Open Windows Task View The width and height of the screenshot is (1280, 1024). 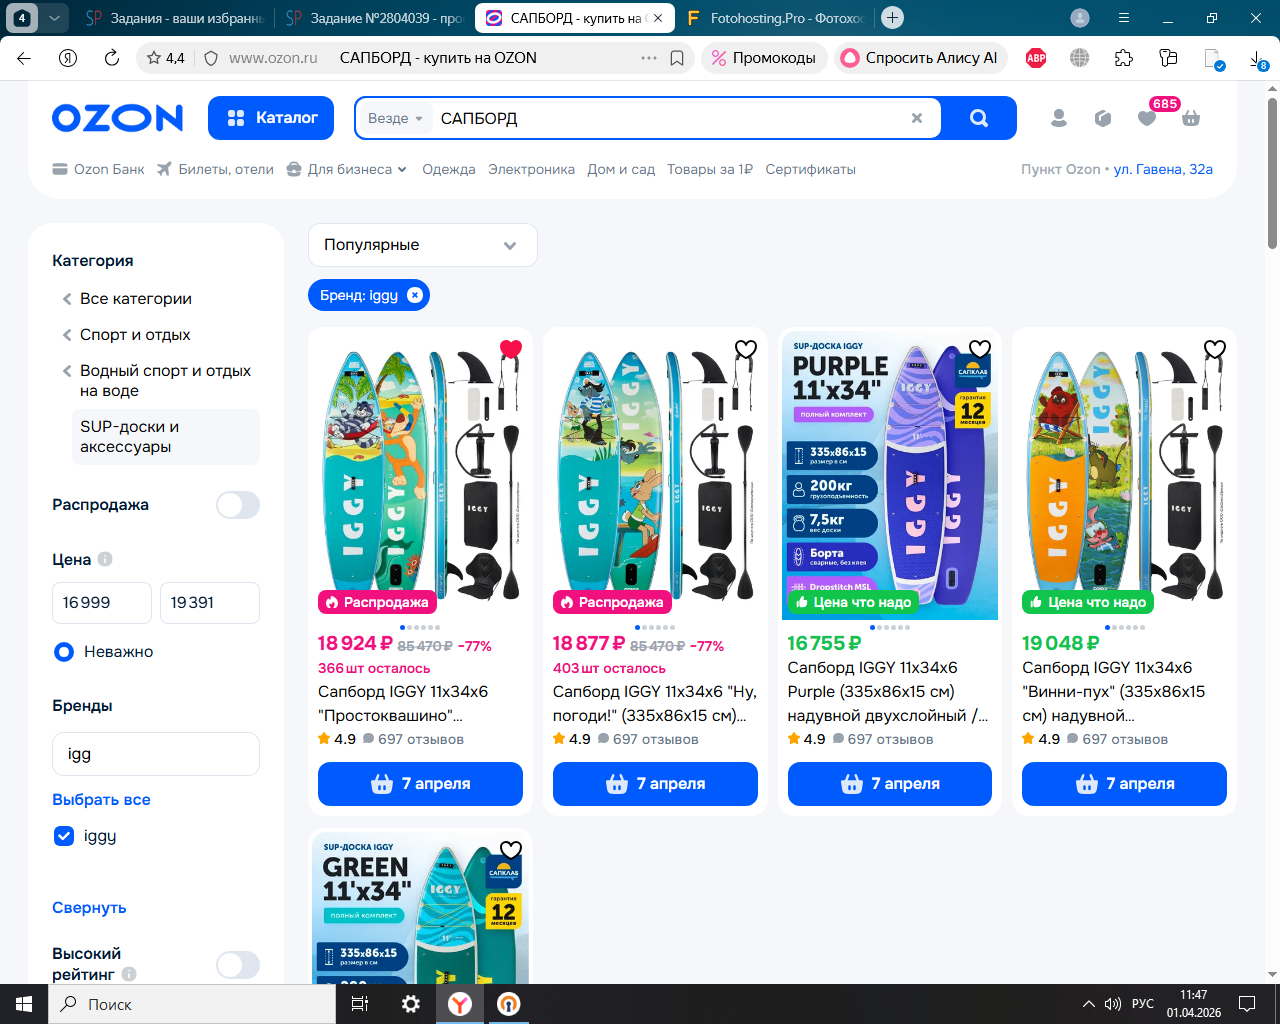360,1004
